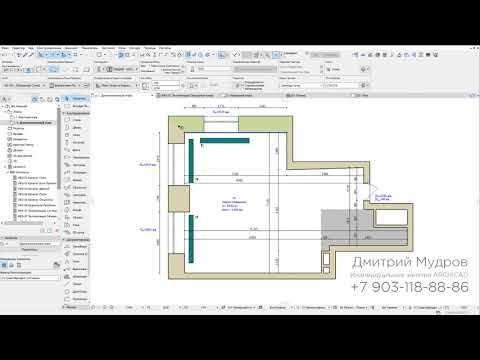Open the Конструирование menu
Viewport: 480px width, 360px height.
point(49,48)
